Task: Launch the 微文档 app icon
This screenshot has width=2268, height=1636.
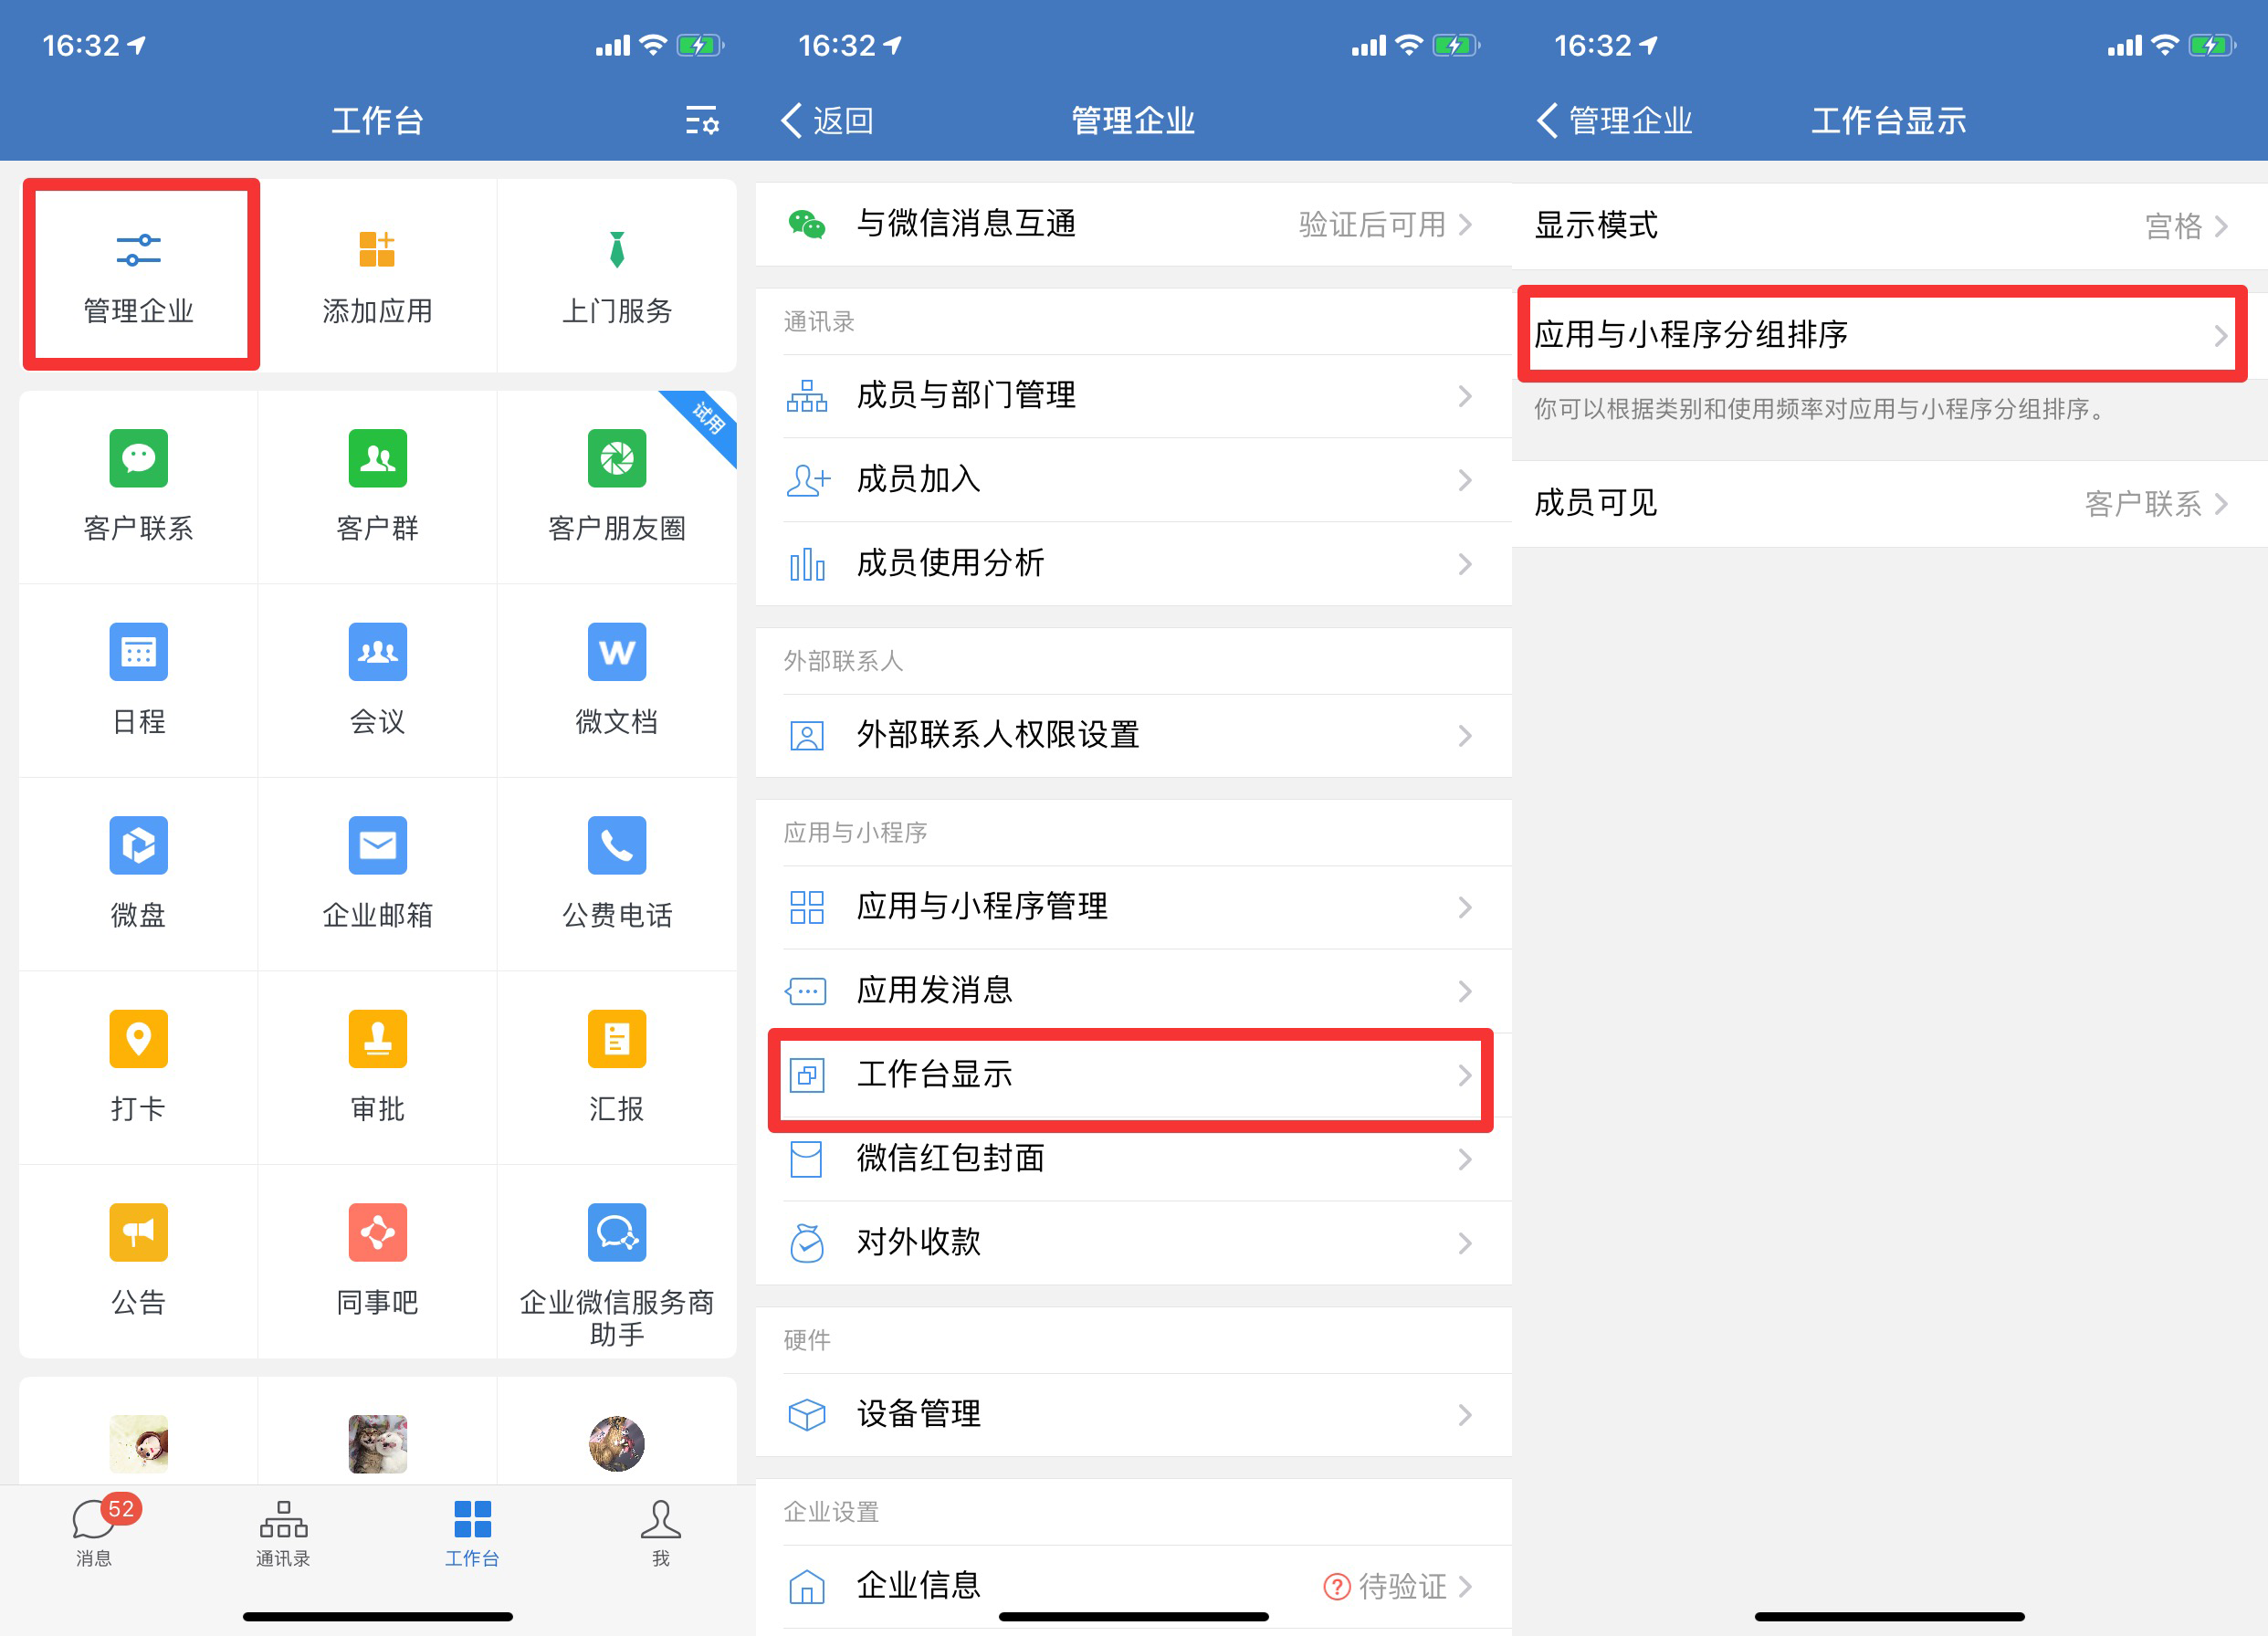Action: click(x=616, y=652)
